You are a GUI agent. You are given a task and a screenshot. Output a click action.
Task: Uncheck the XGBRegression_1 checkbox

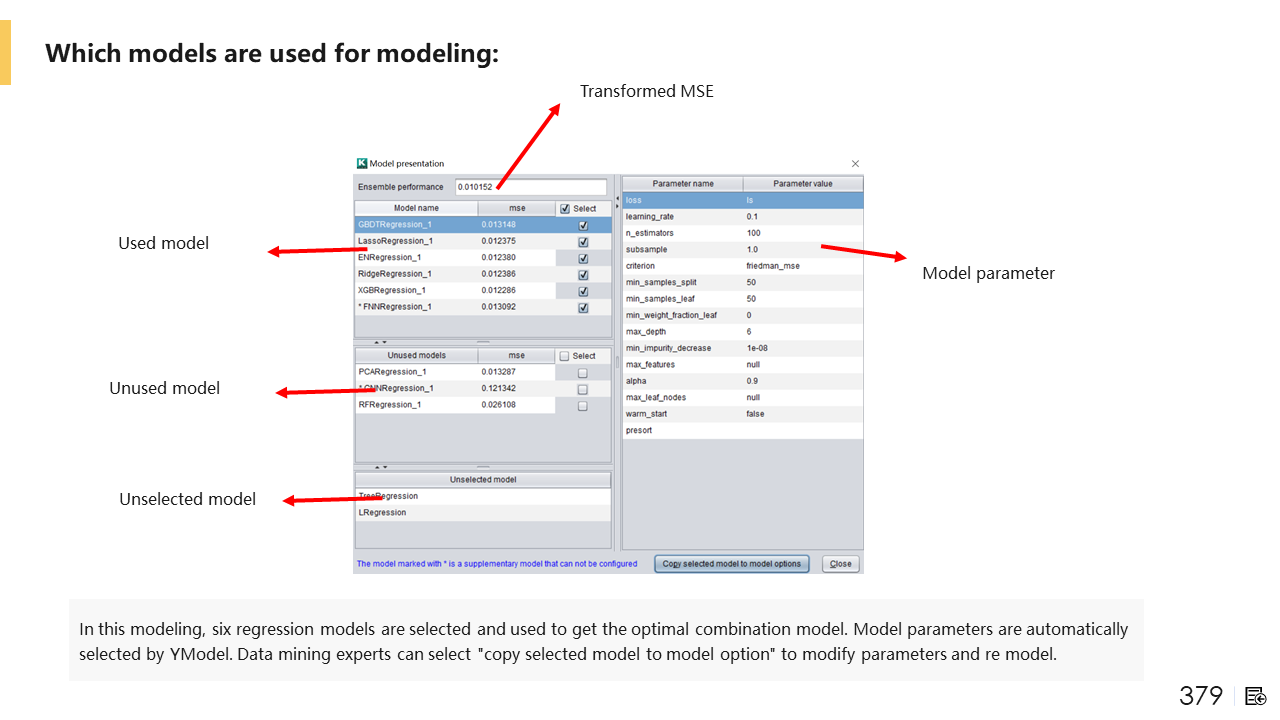(x=583, y=291)
